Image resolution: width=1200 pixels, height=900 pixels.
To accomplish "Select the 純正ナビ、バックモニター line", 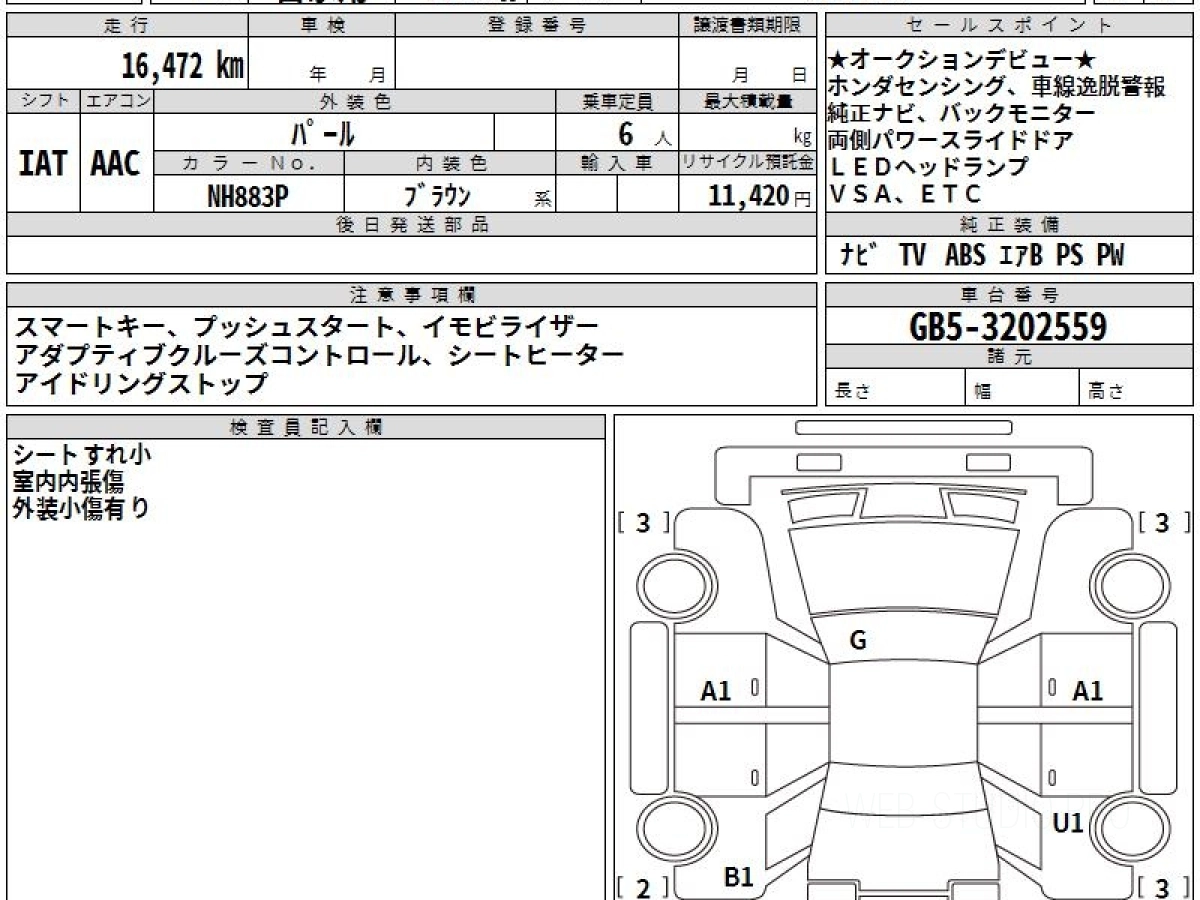I will click(960, 114).
